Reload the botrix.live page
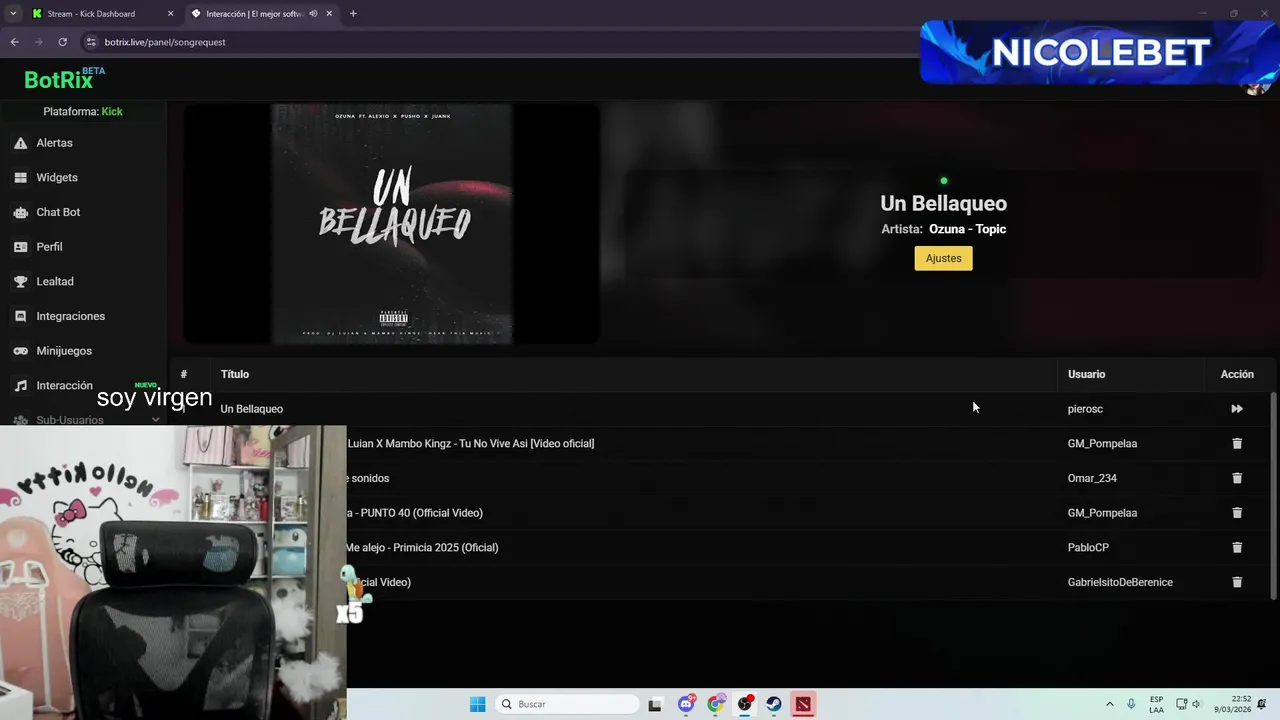The width and height of the screenshot is (1280, 720). [x=62, y=42]
